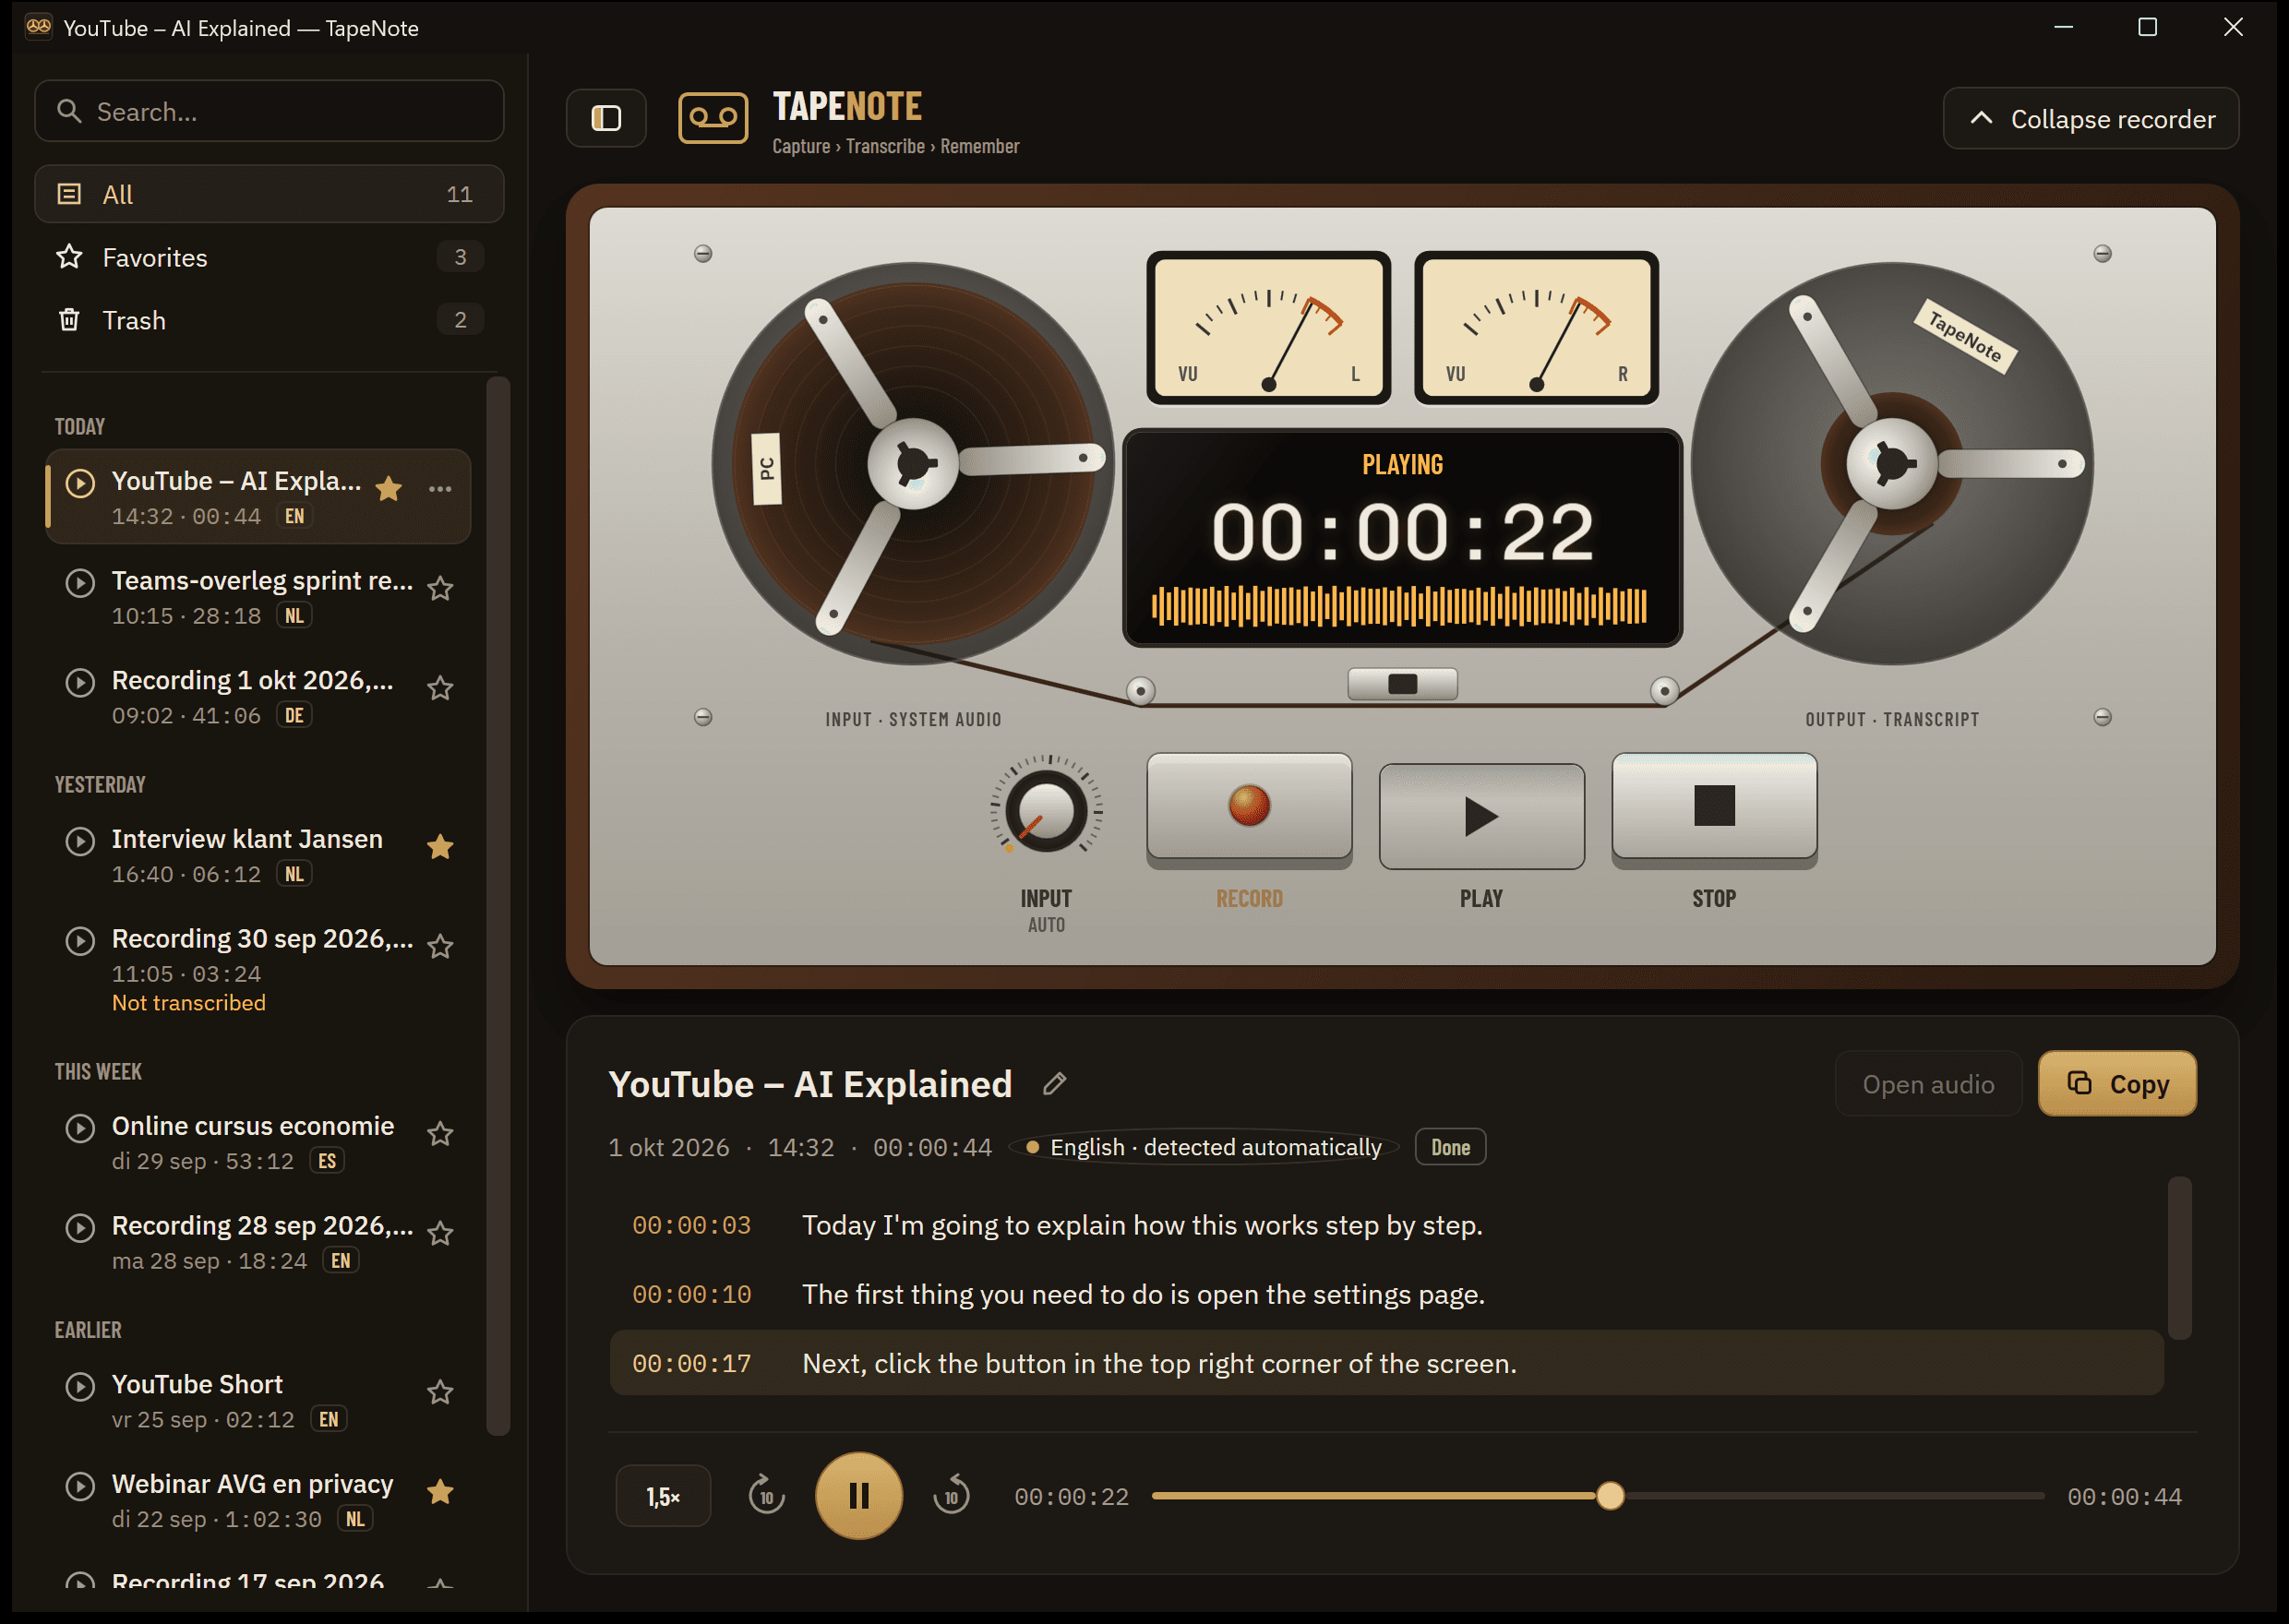Click the playback progress slider handle
This screenshot has height=1624, width=2289.
1610,1496
